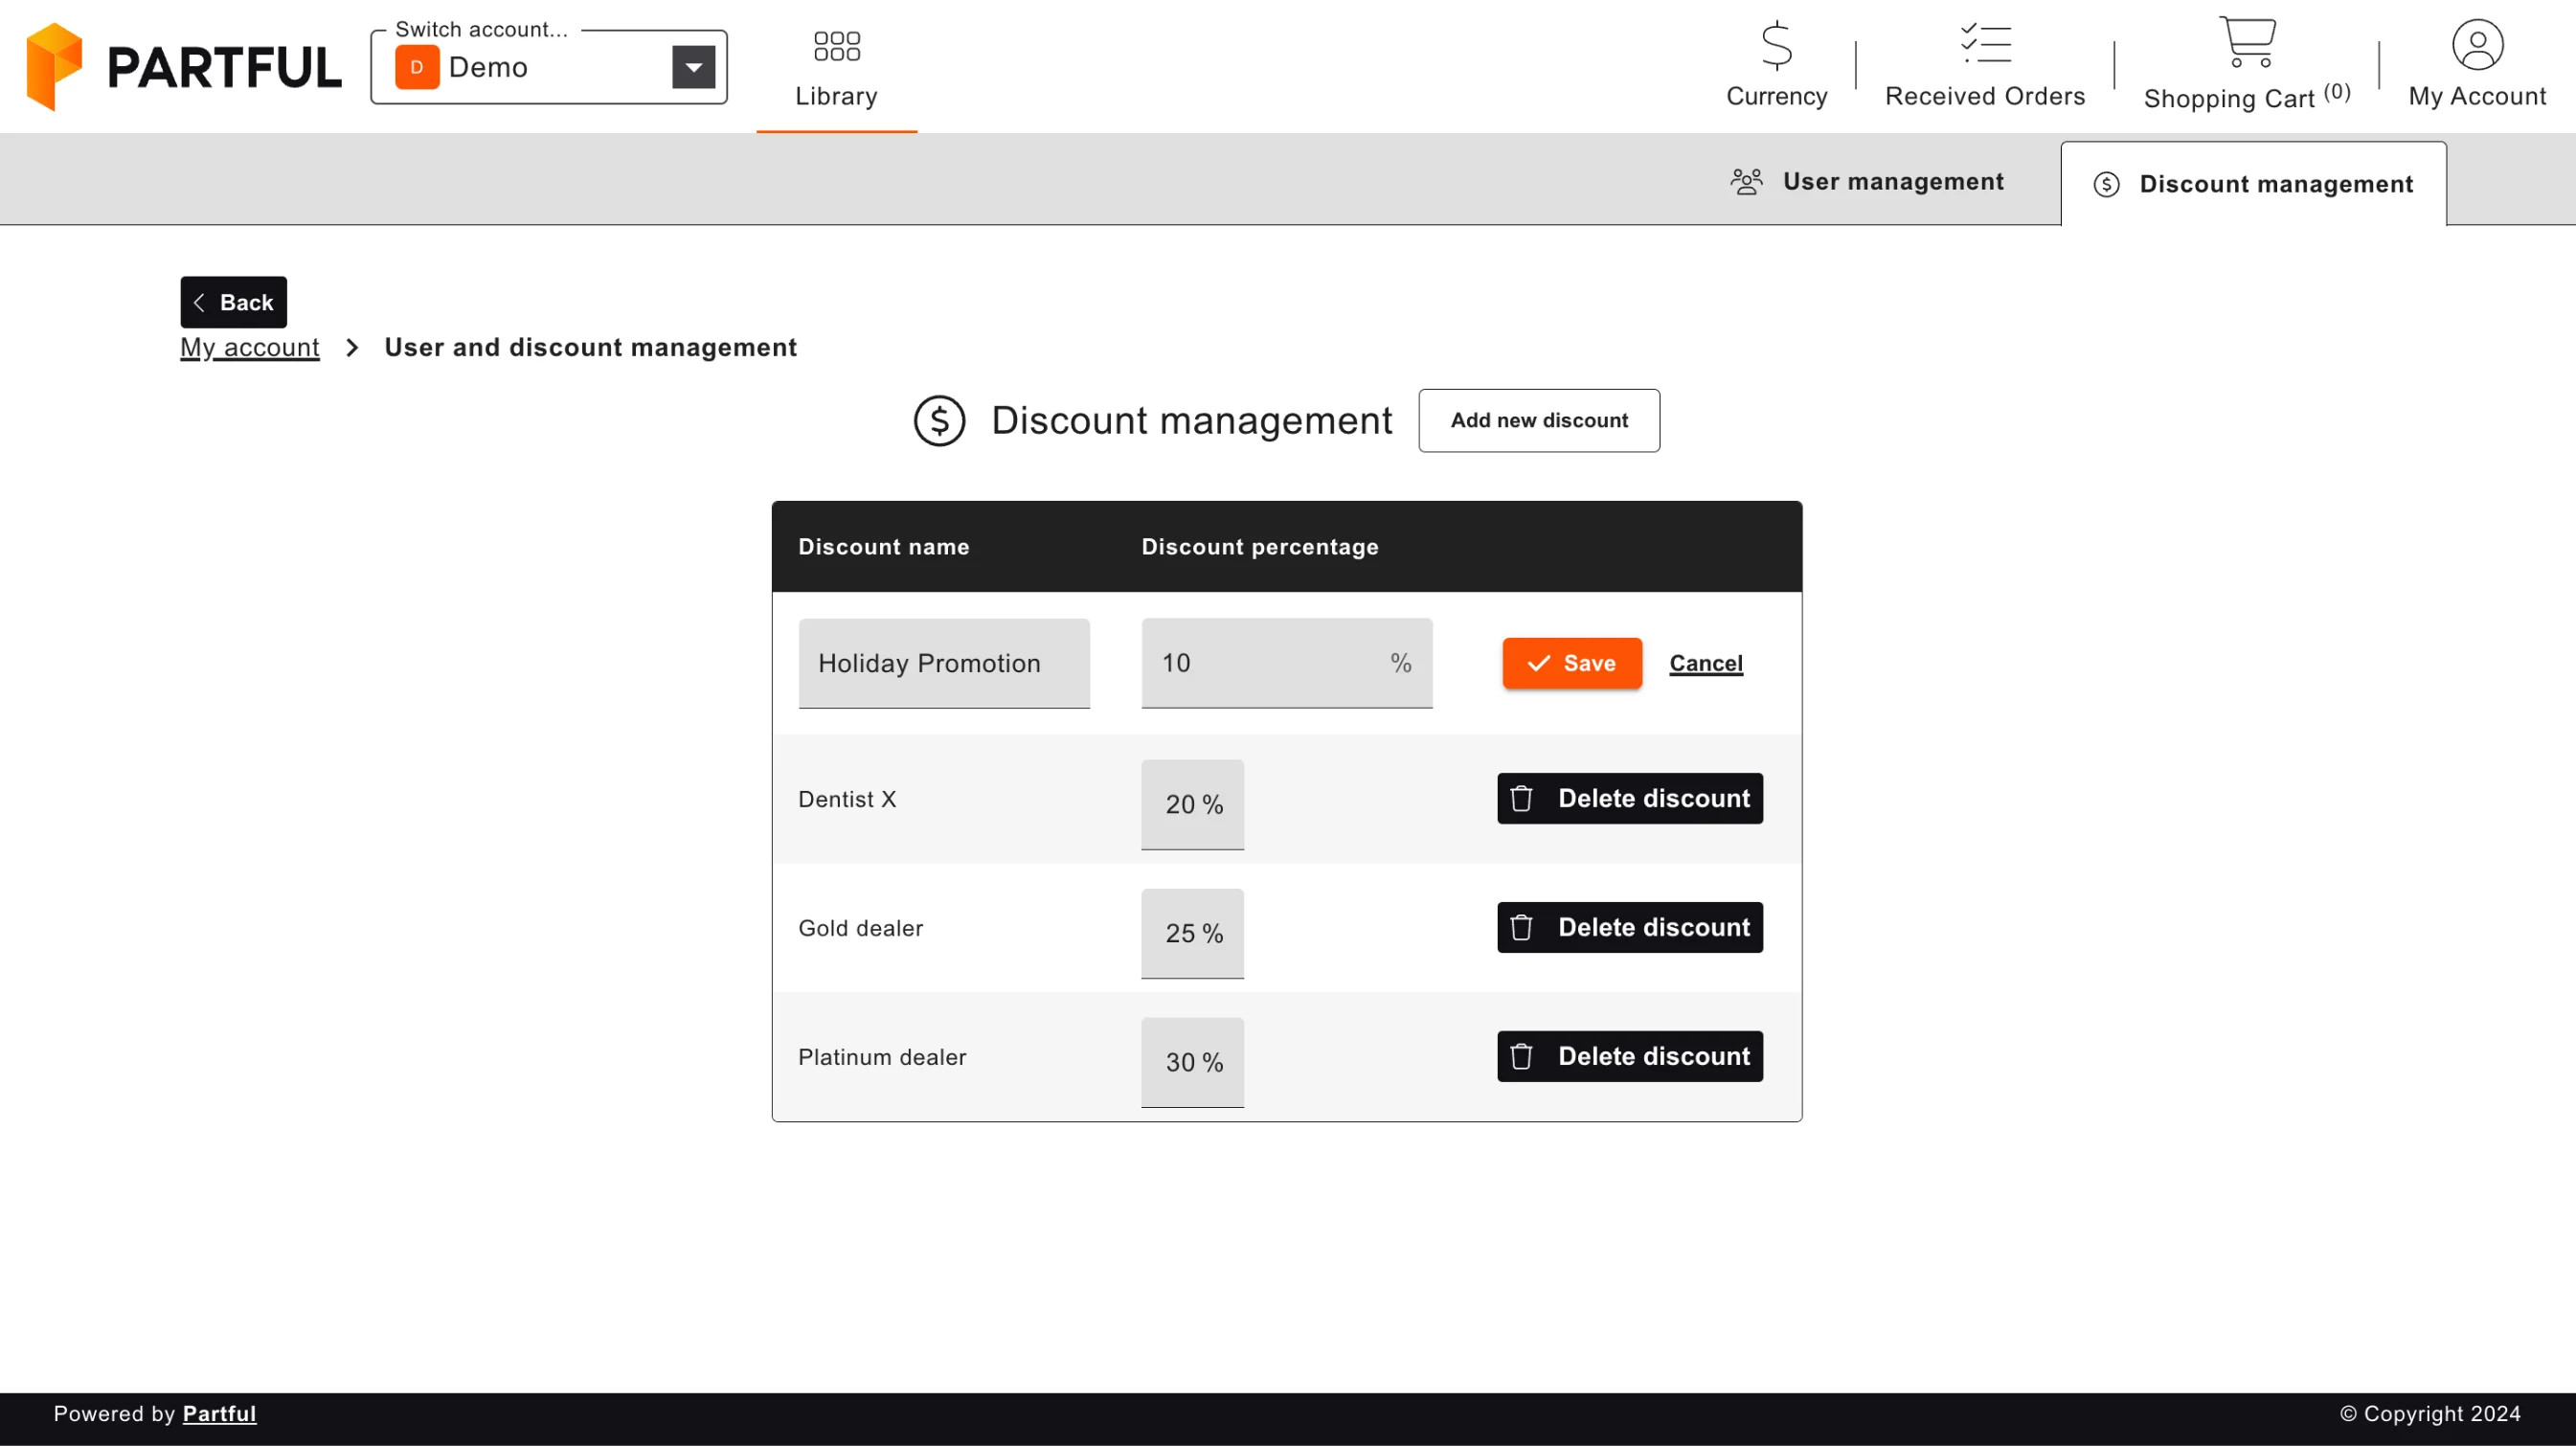This screenshot has width=2576, height=1446.
Task: Click the orange D account avatar
Action: click(417, 67)
